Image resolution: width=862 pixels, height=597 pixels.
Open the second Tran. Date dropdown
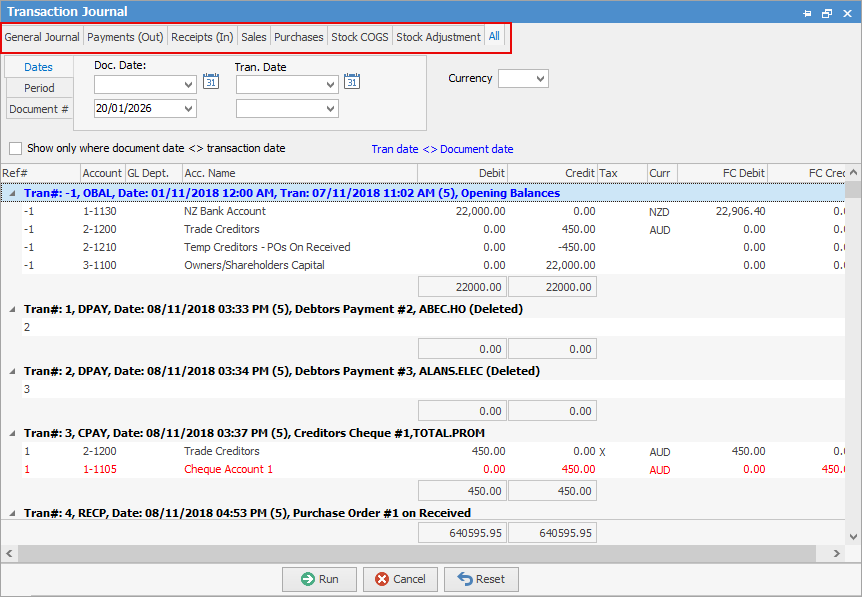330,109
